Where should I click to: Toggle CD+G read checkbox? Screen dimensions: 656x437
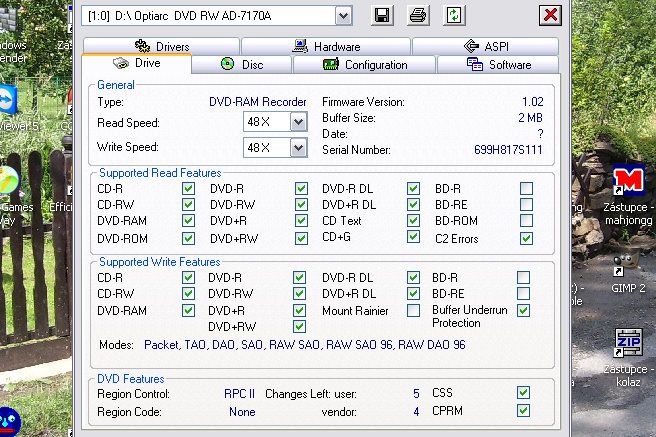click(413, 237)
